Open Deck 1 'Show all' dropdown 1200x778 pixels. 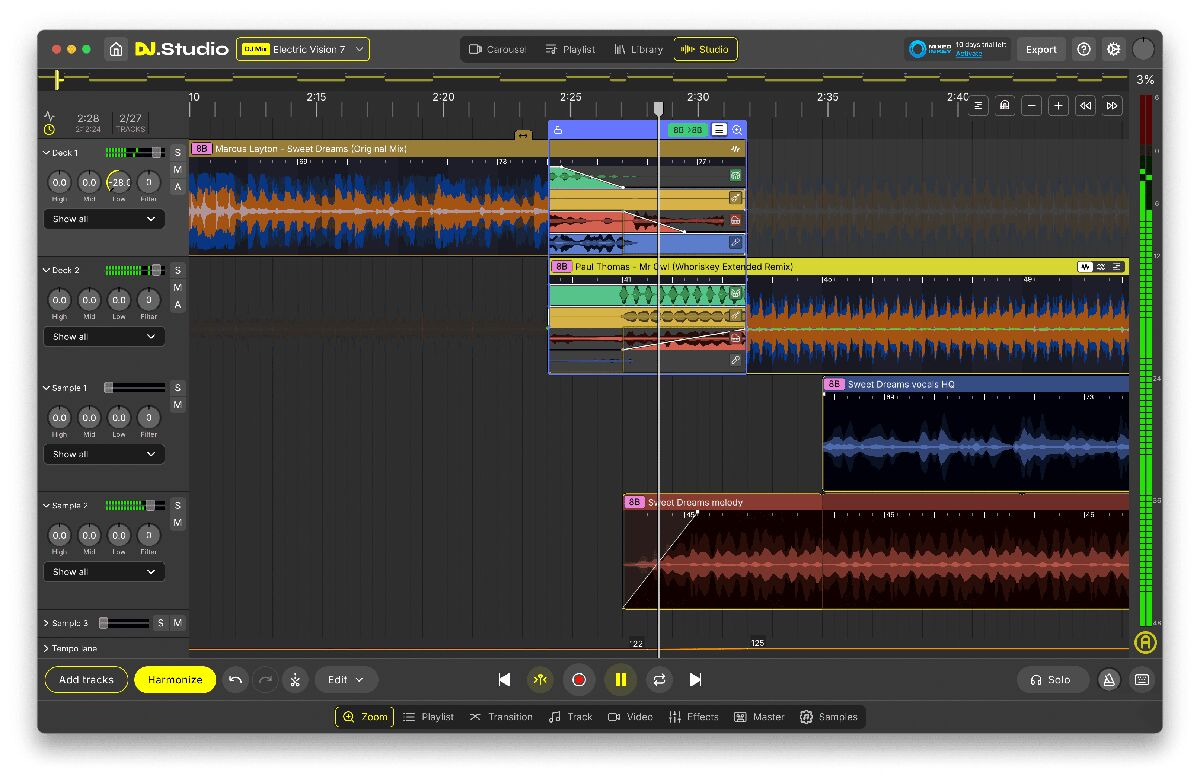coord(104,219)
